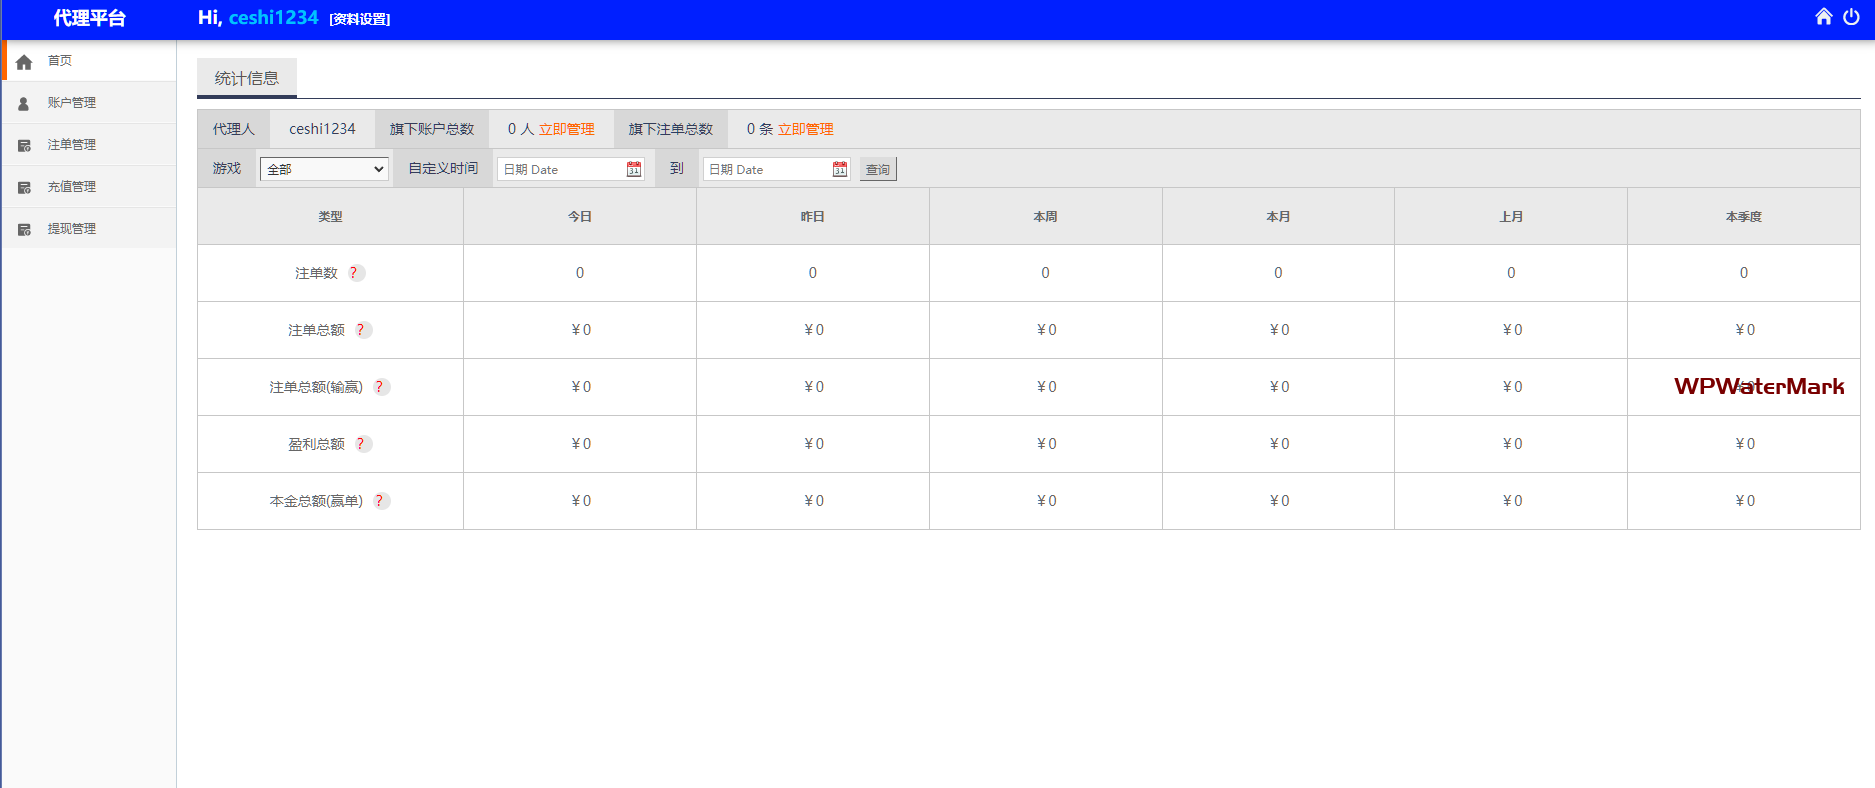Select 提现管理 in the sidebar
This screenshot has width=1875, height=788.
tap(72, 229)
